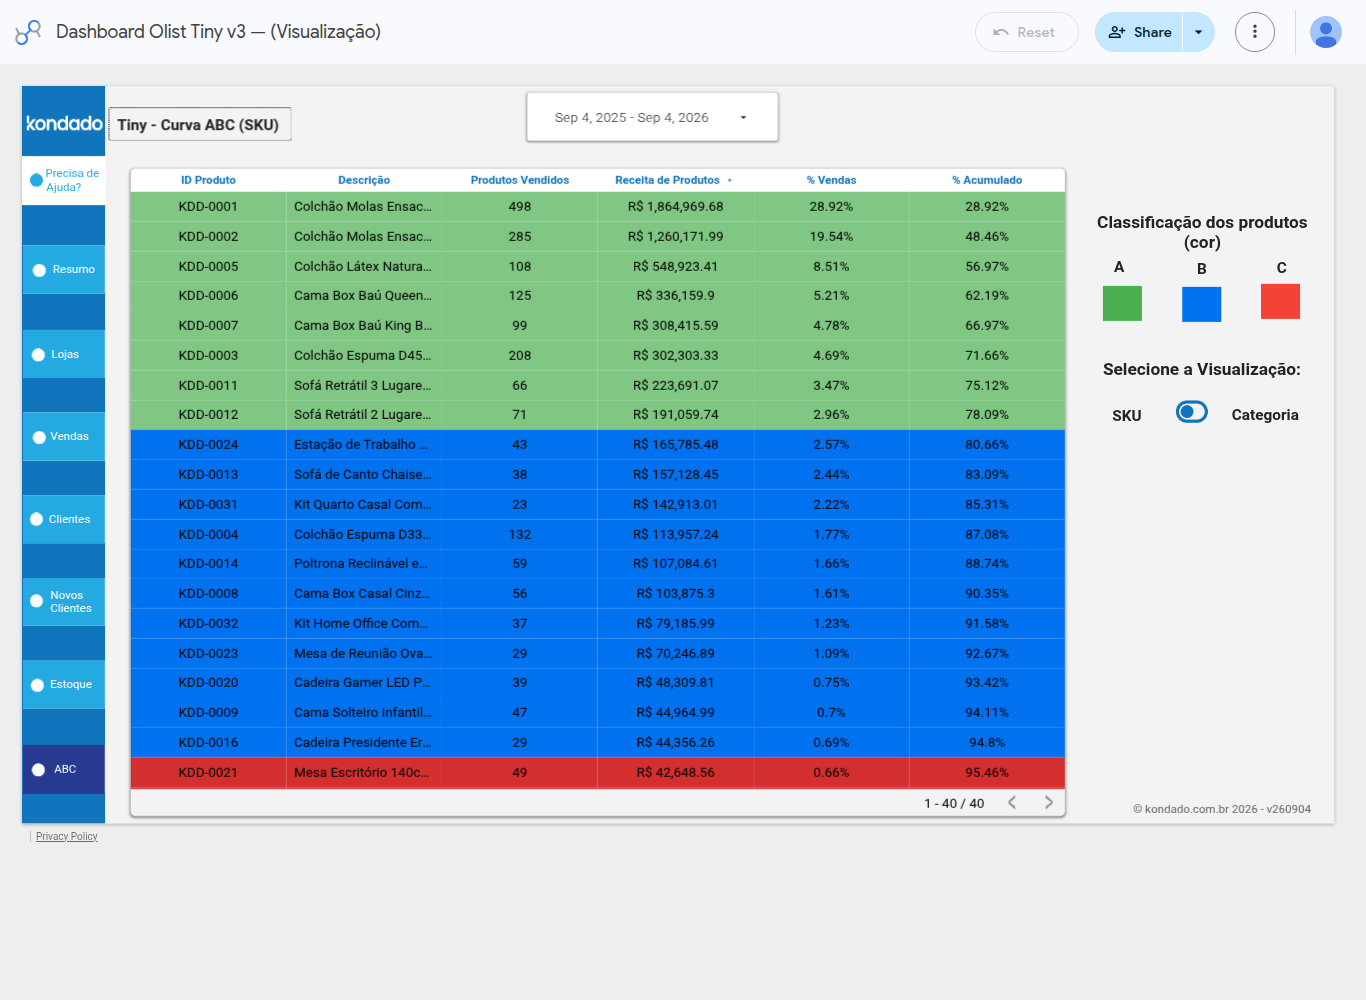The height and width of the screenshot is (1000, 1366).
Task: Navigate to the Novos Clientes page
Action: click(x=64, y=602)
